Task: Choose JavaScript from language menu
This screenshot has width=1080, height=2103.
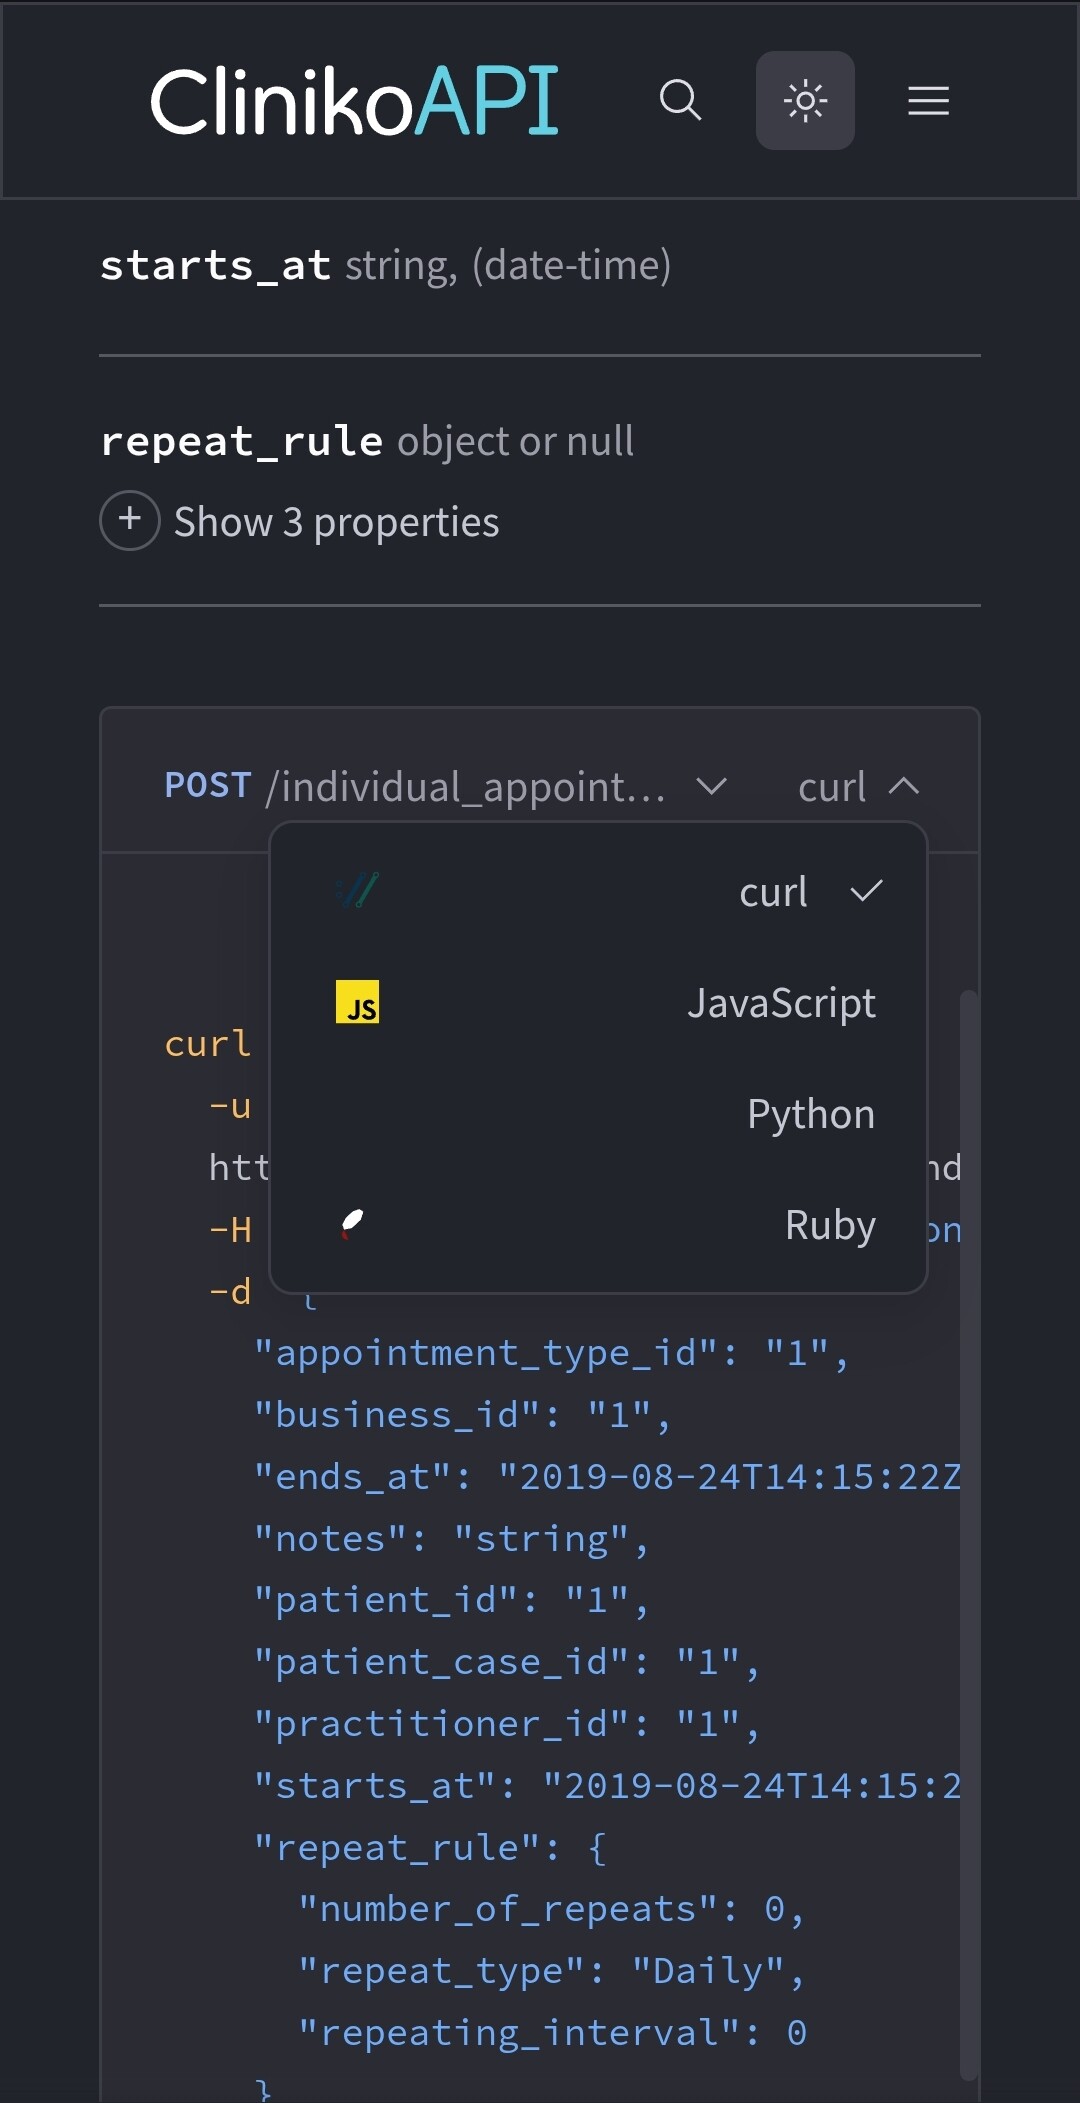Action: tap(780, 1003)
